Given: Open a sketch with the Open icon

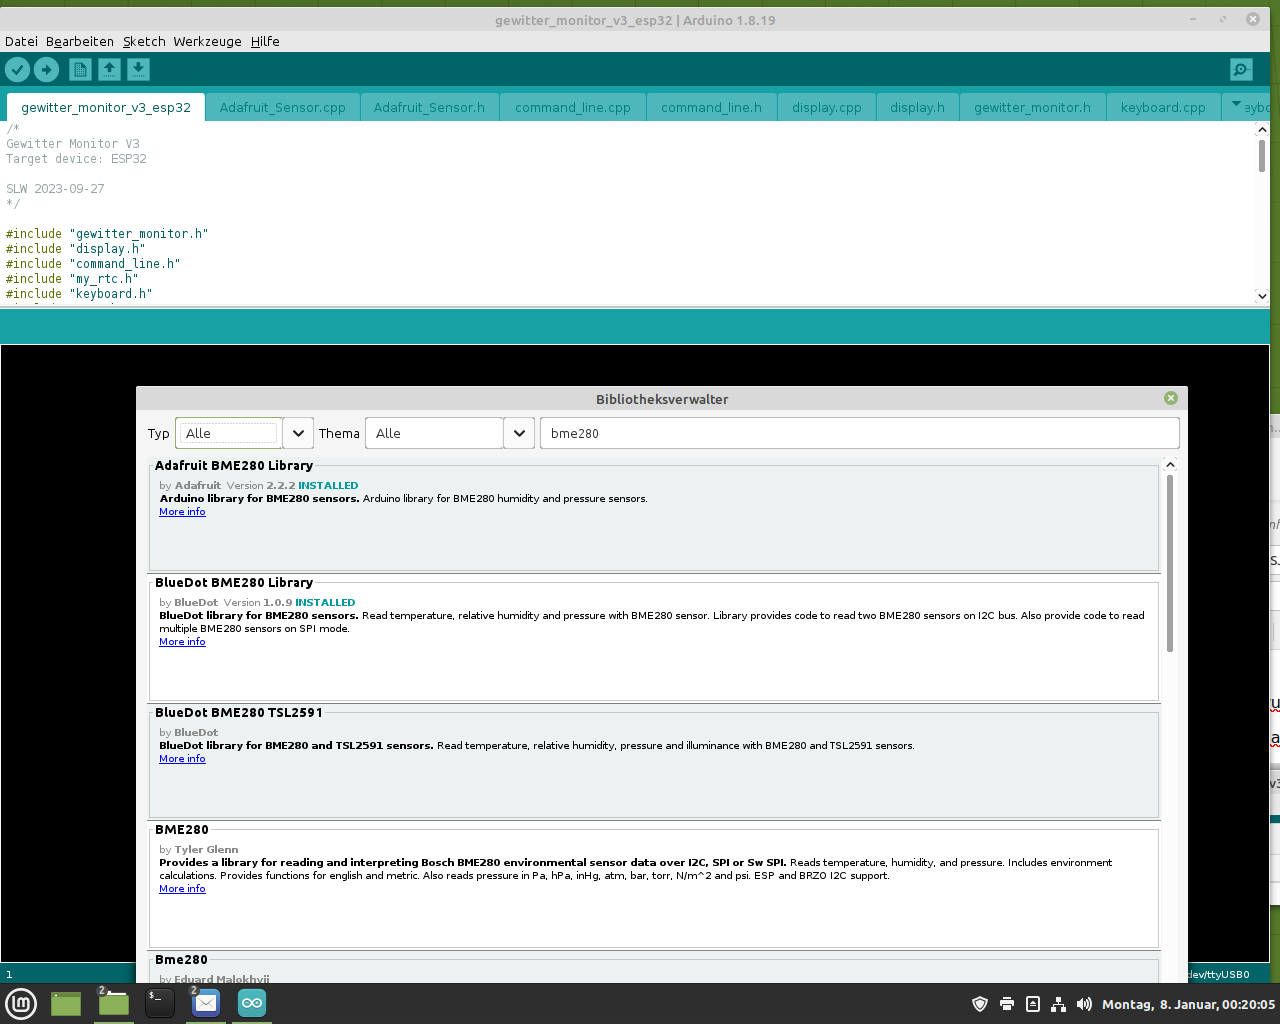Looking at the screenshot, I should click(x=109, y=69).
